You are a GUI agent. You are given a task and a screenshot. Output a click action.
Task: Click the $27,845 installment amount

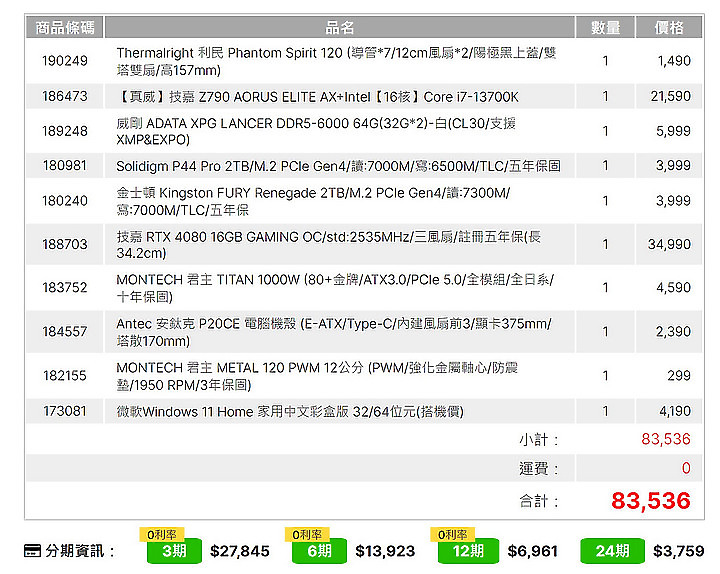pyautogui.click(x=240, y=551)
